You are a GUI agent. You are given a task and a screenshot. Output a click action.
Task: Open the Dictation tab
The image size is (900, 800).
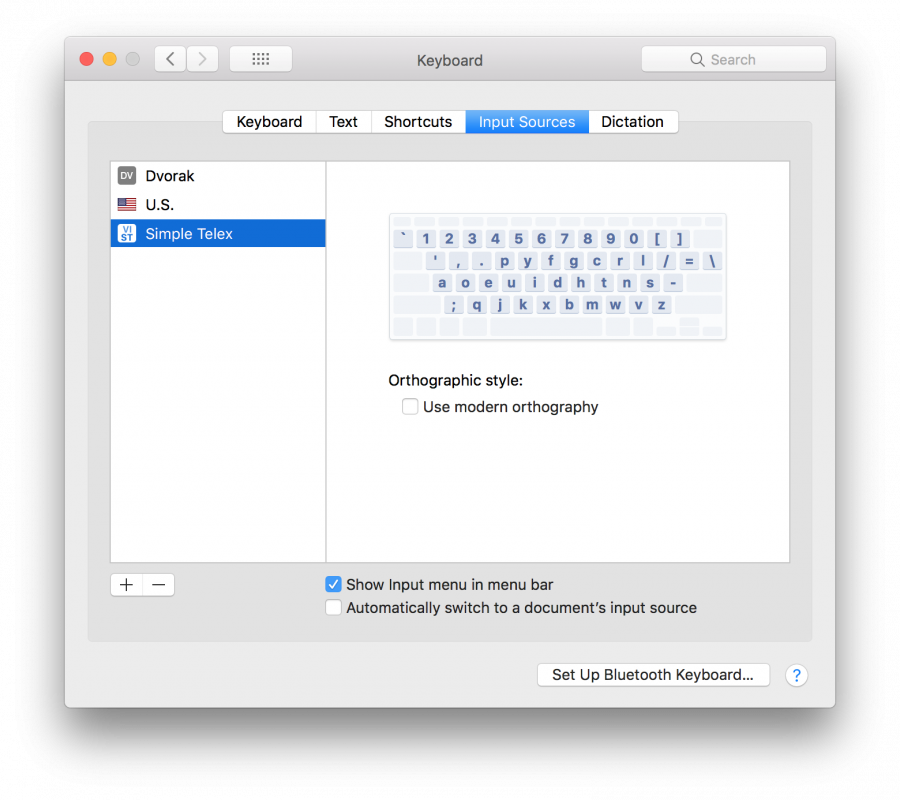pos(632,122)
